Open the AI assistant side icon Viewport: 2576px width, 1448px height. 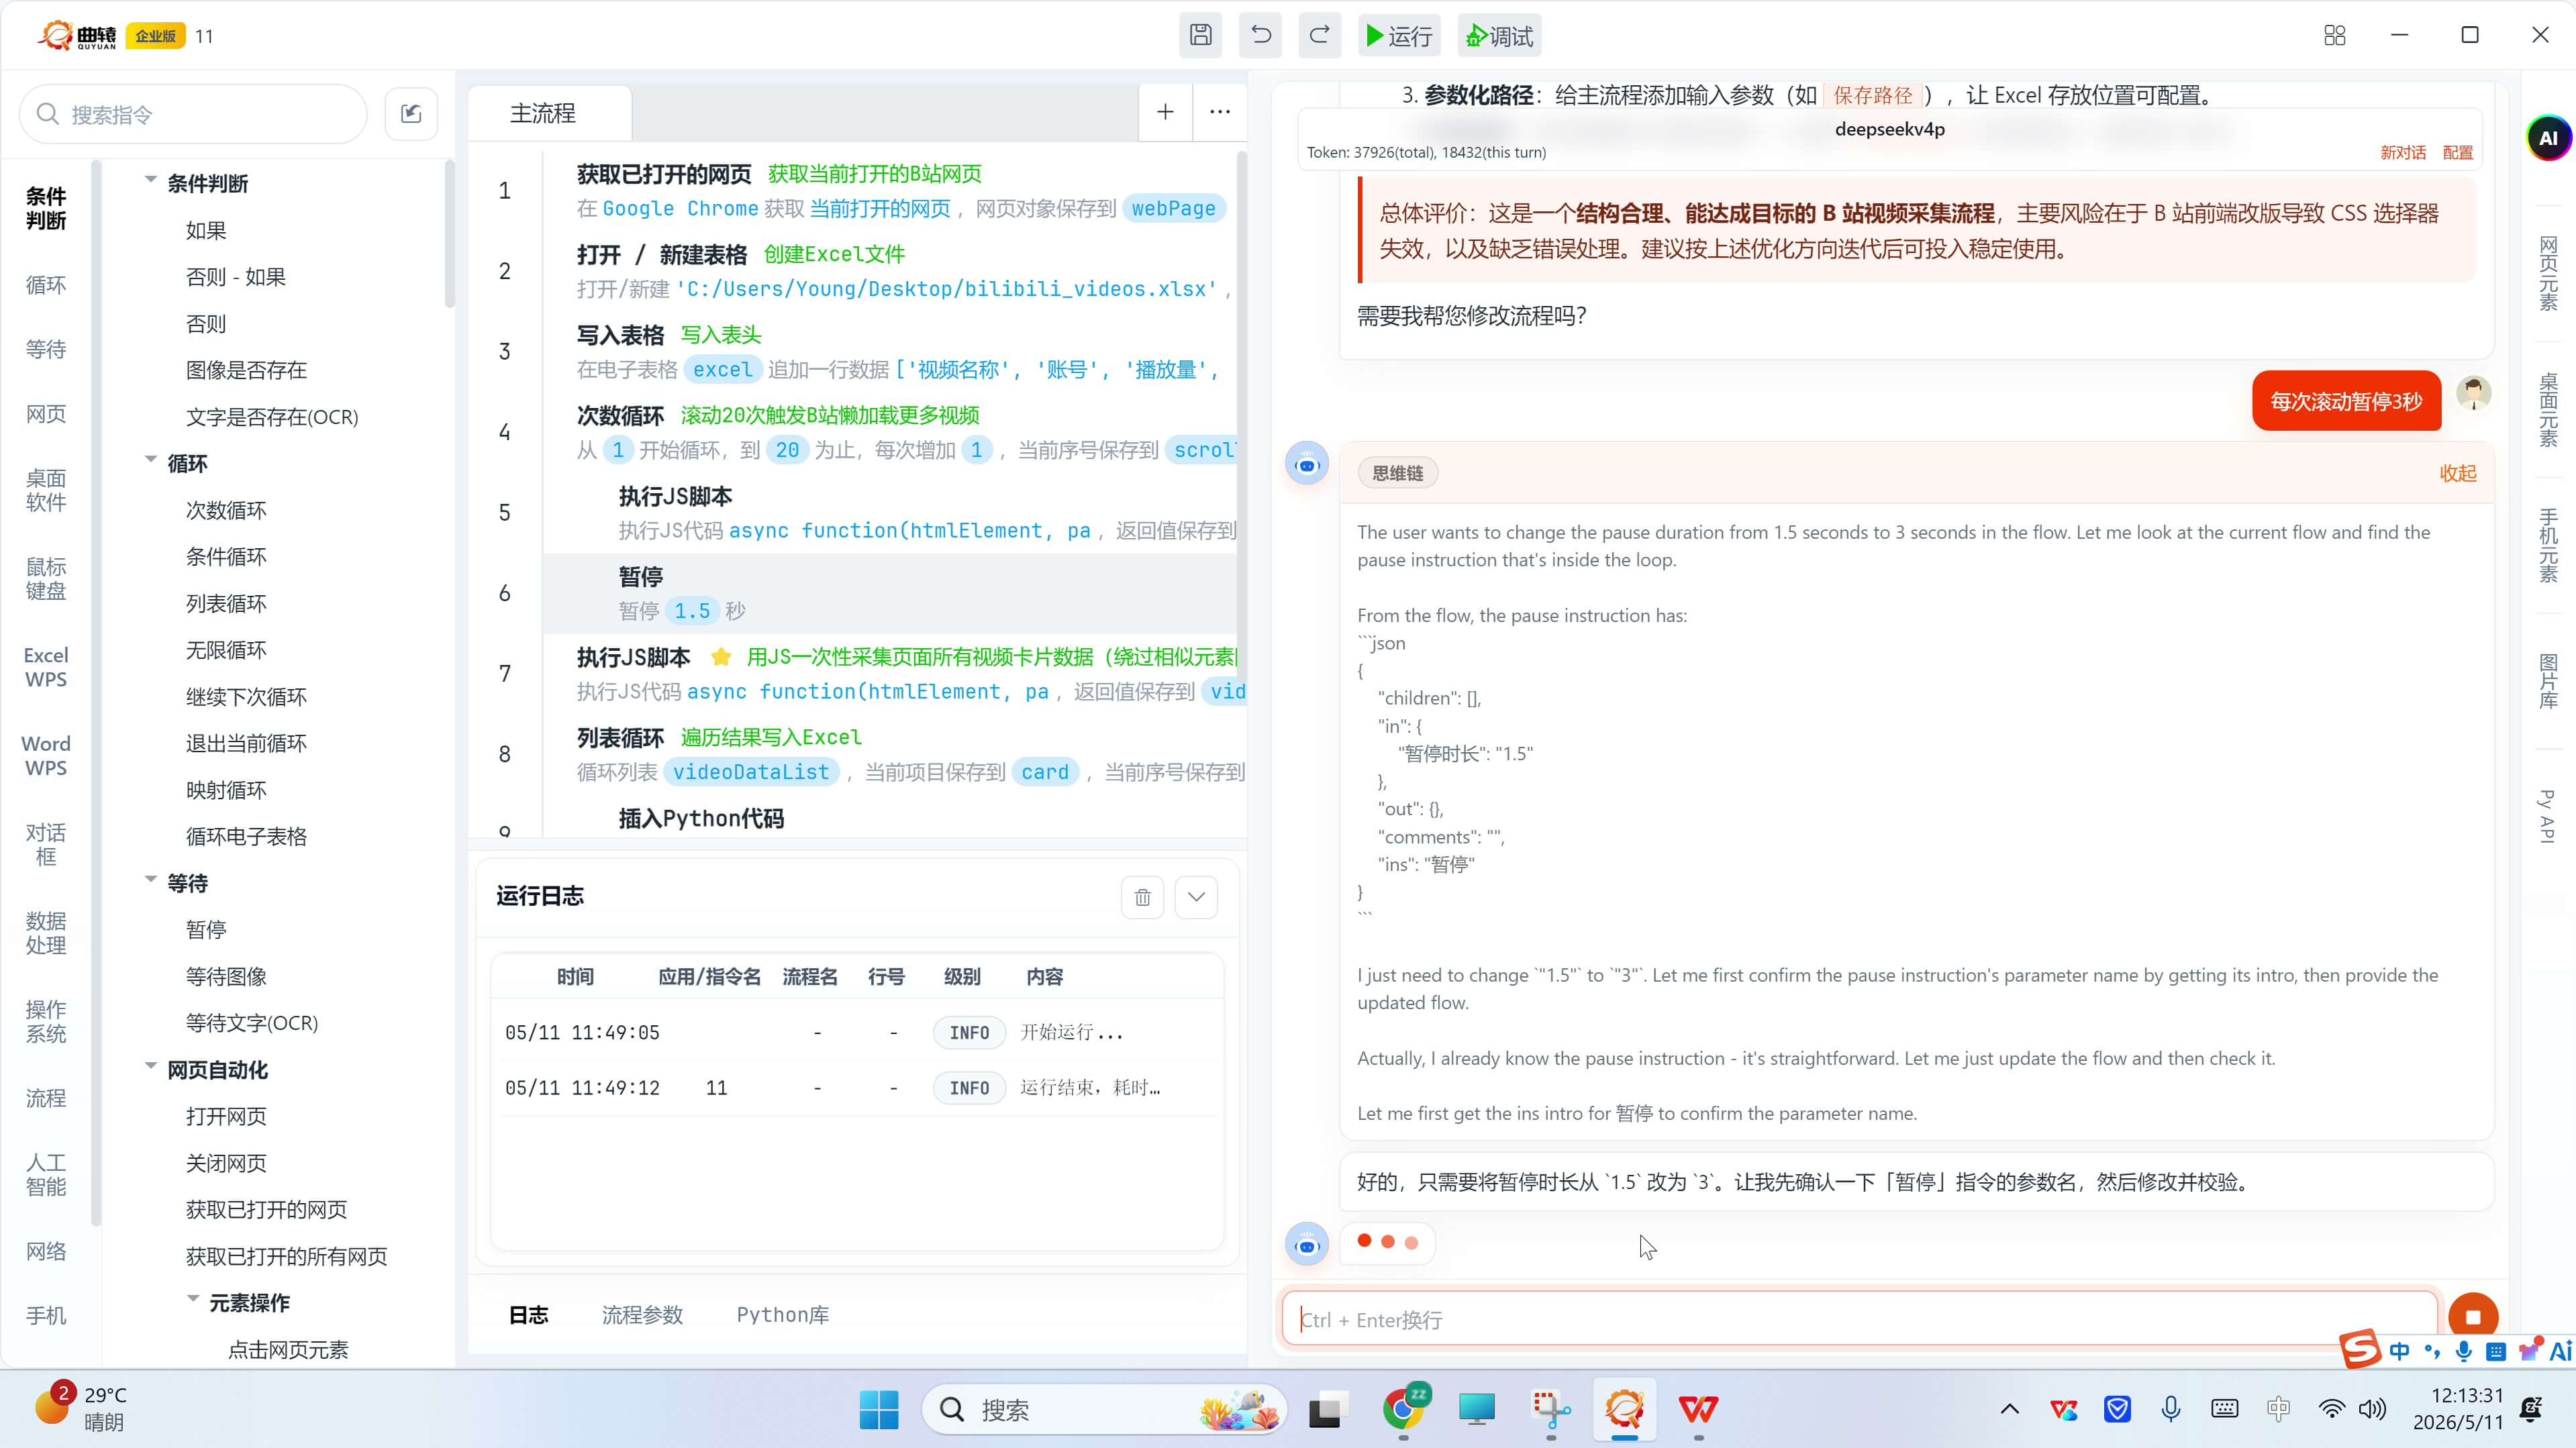(2548, 138)
